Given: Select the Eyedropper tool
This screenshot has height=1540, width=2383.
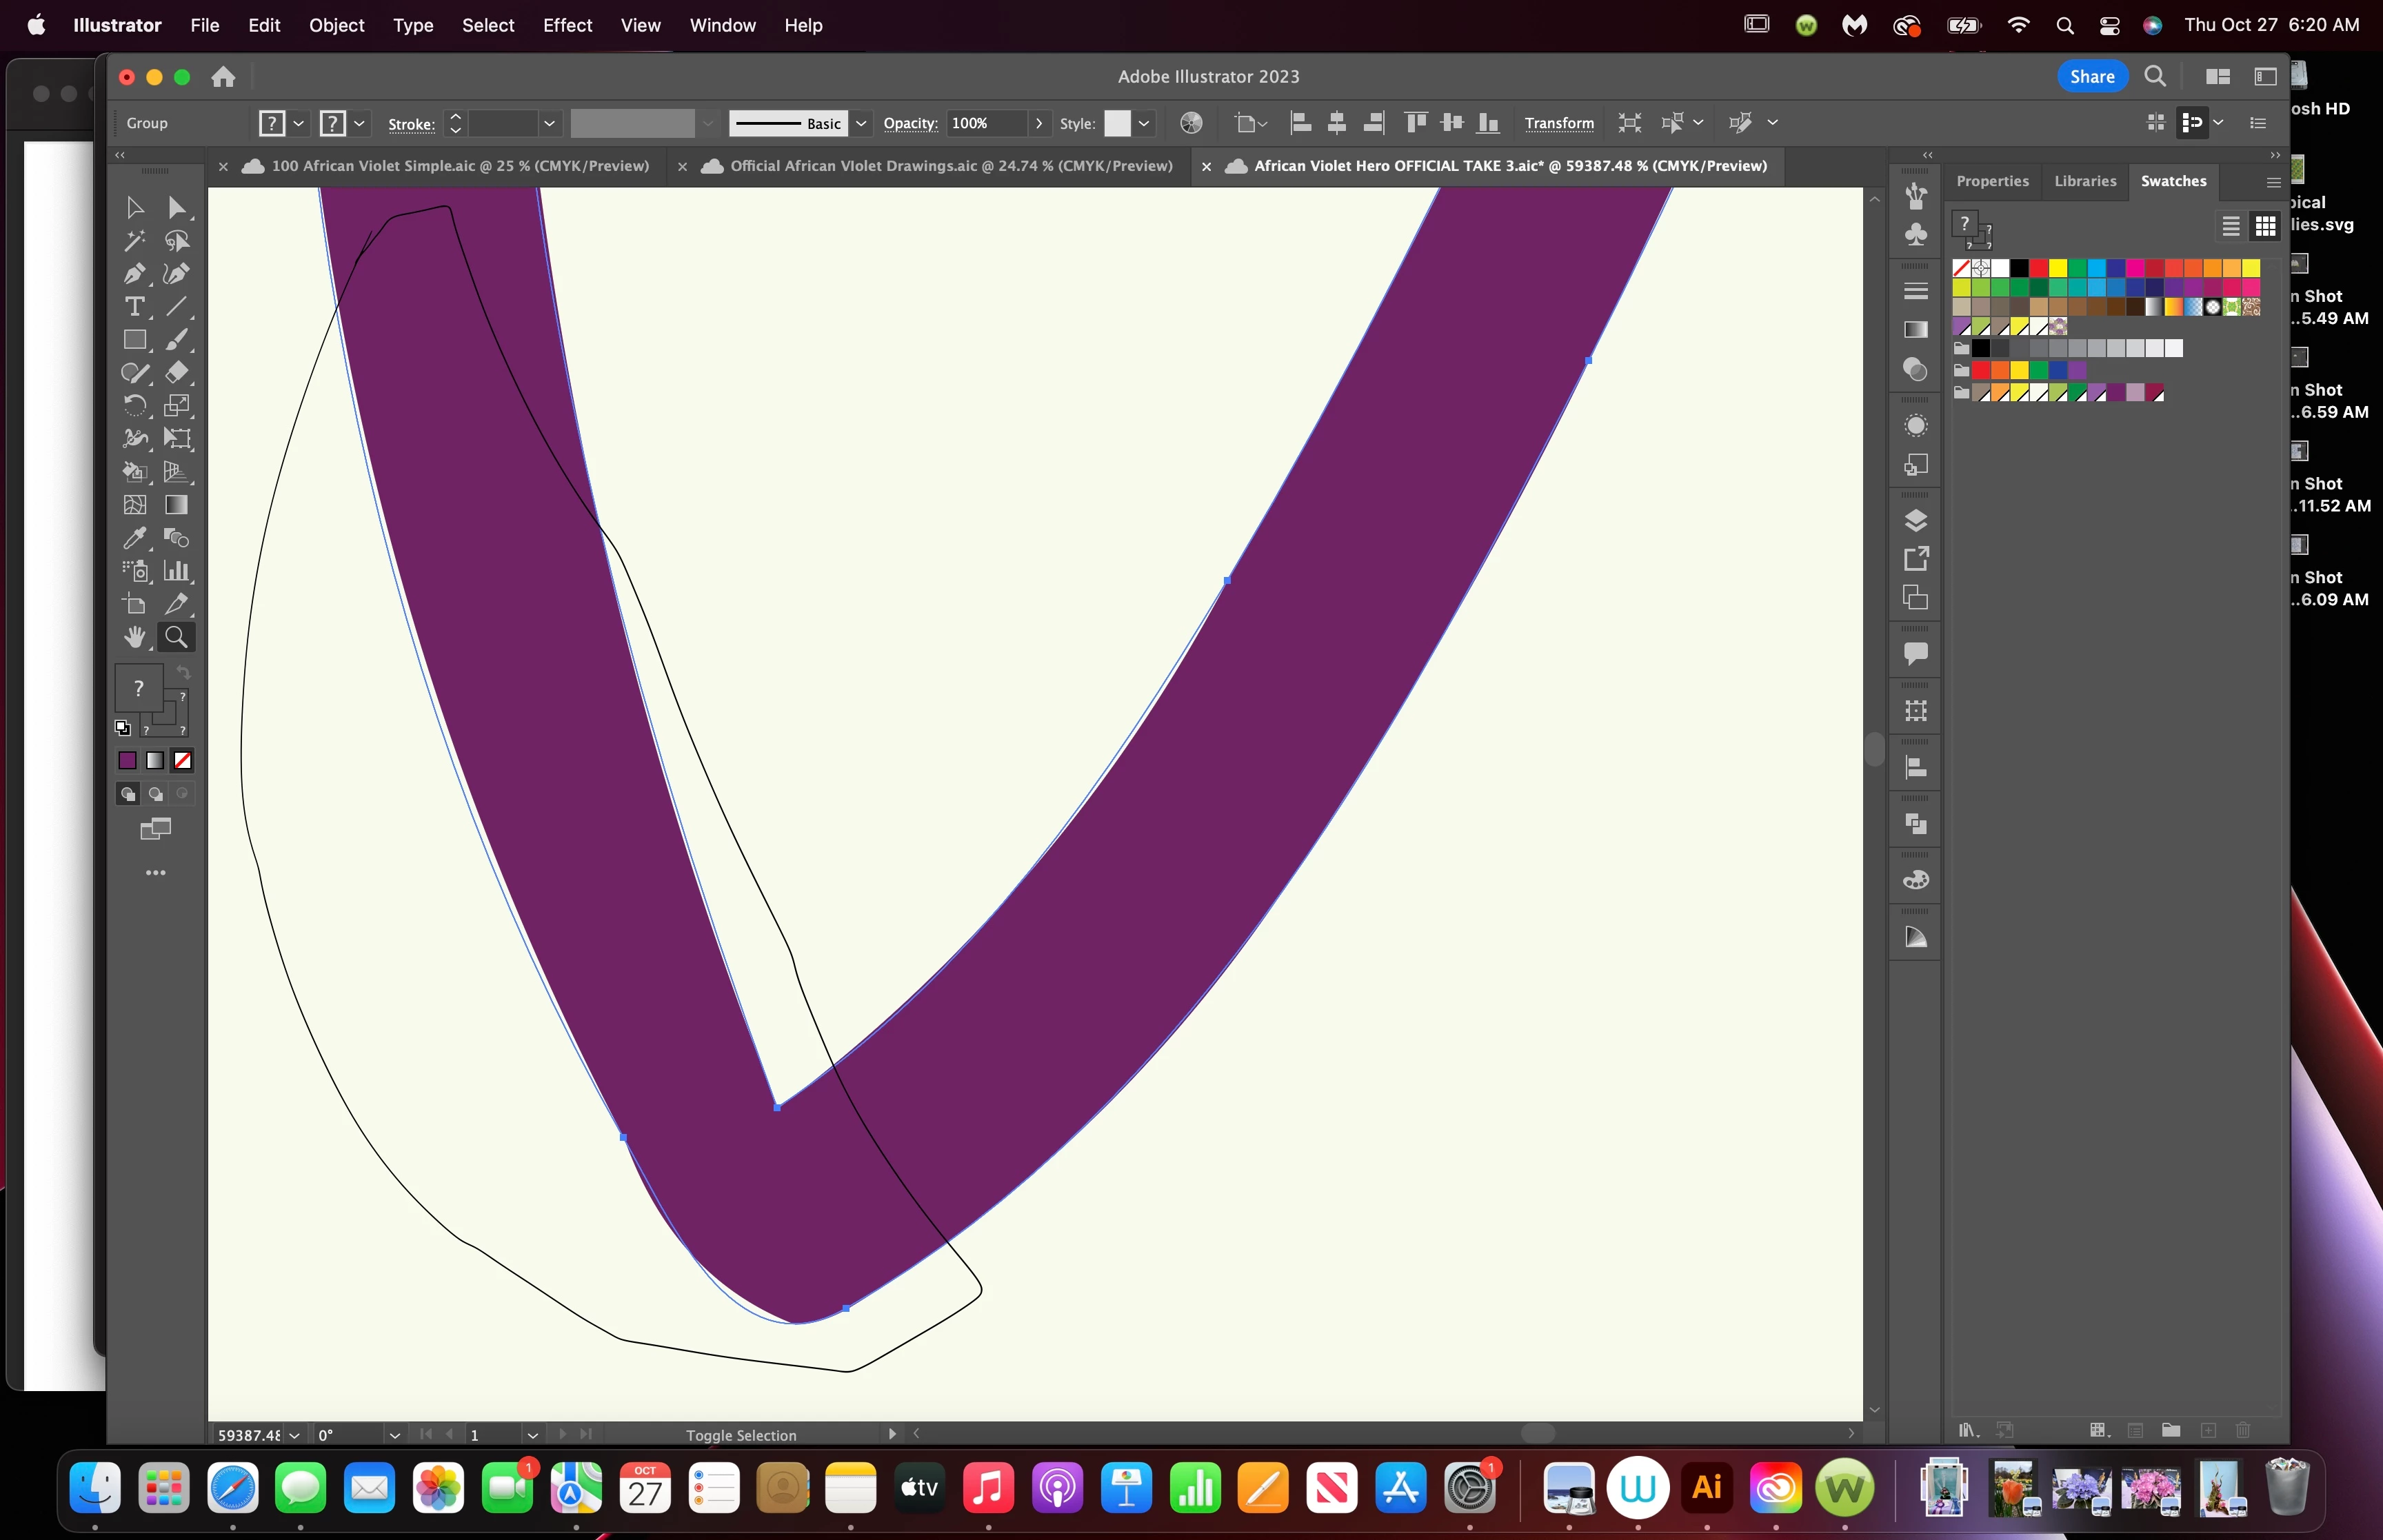Looking at the screenshot, I should point(134,538).
